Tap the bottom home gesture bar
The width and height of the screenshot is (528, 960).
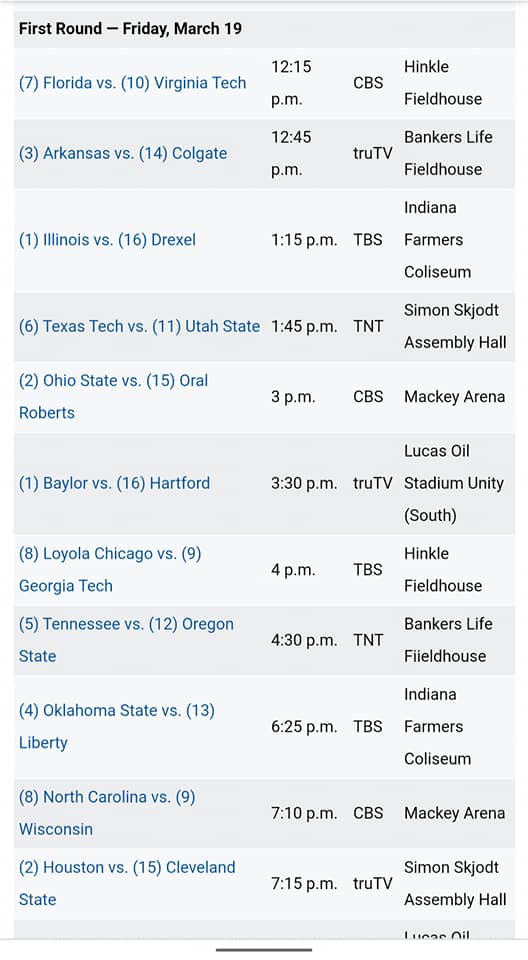point(264,950)
